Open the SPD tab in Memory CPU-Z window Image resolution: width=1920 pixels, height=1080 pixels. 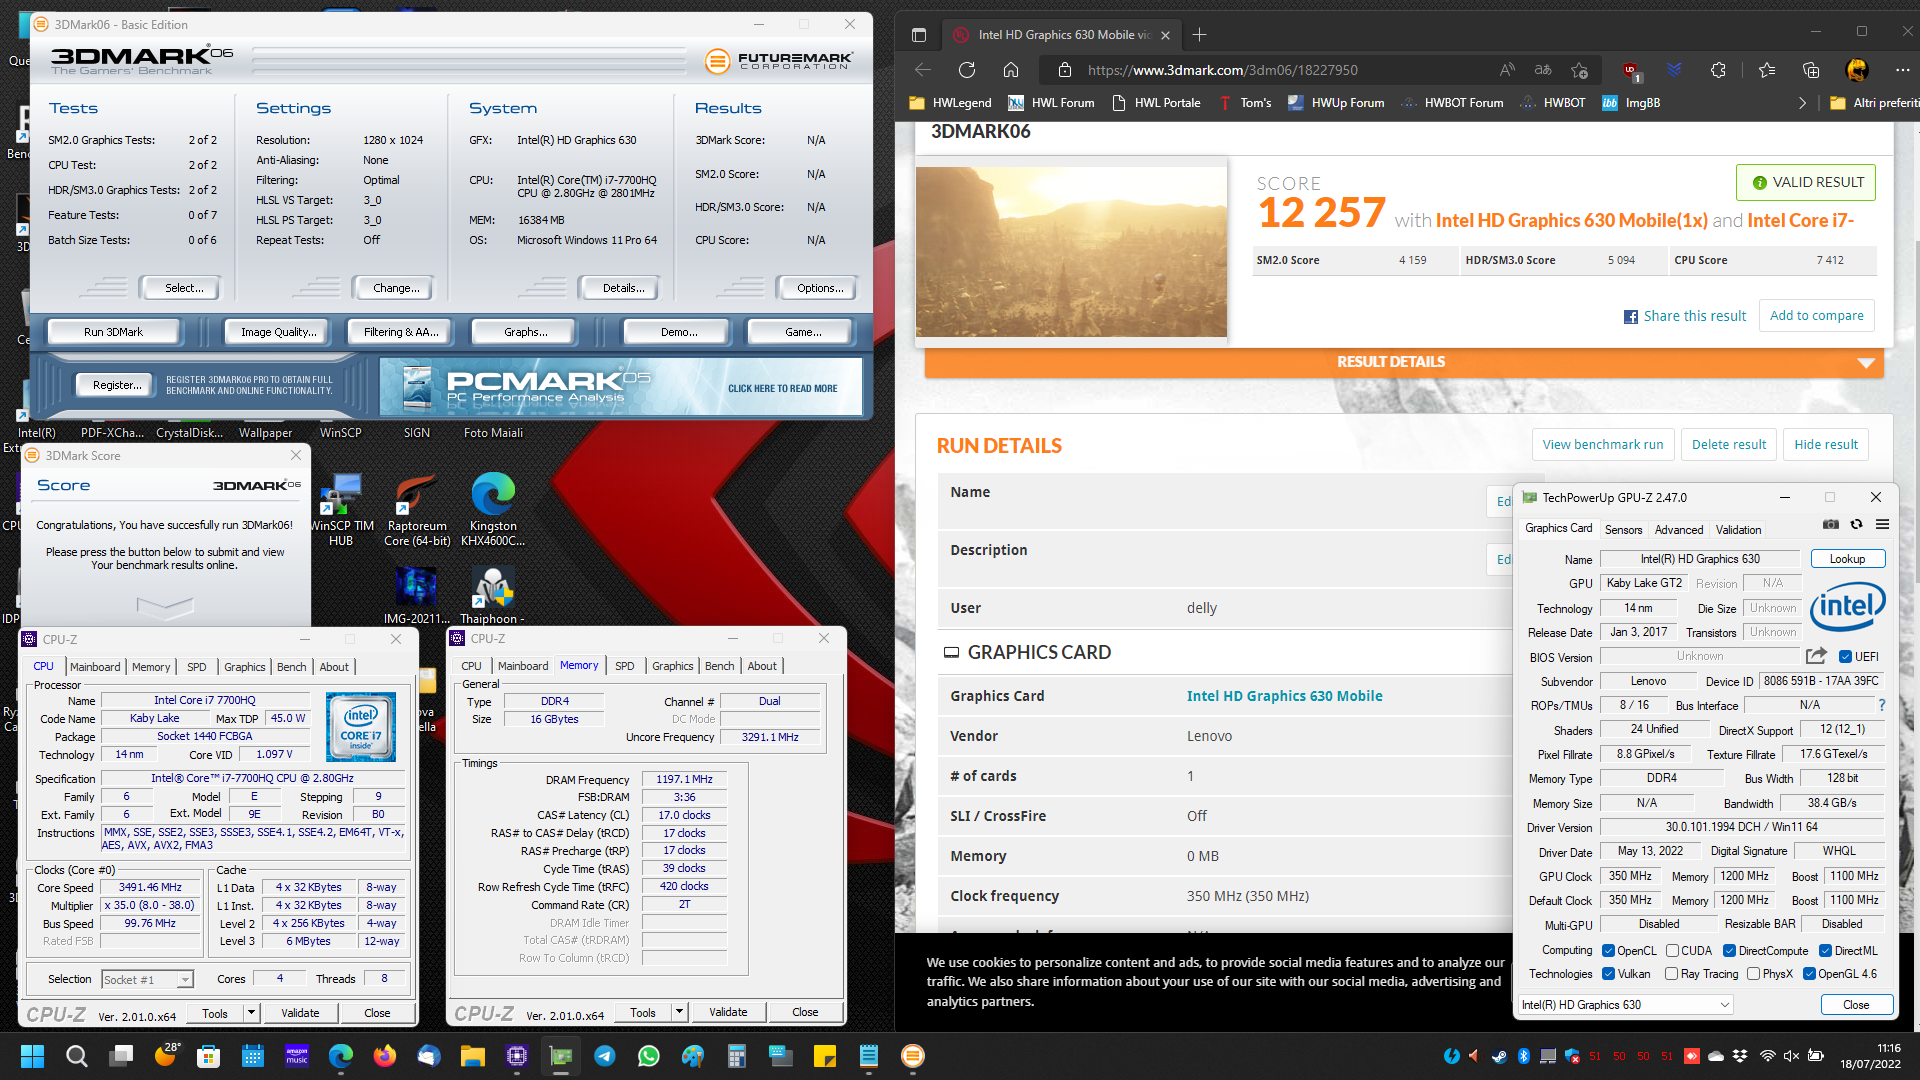tap(624, 666)
